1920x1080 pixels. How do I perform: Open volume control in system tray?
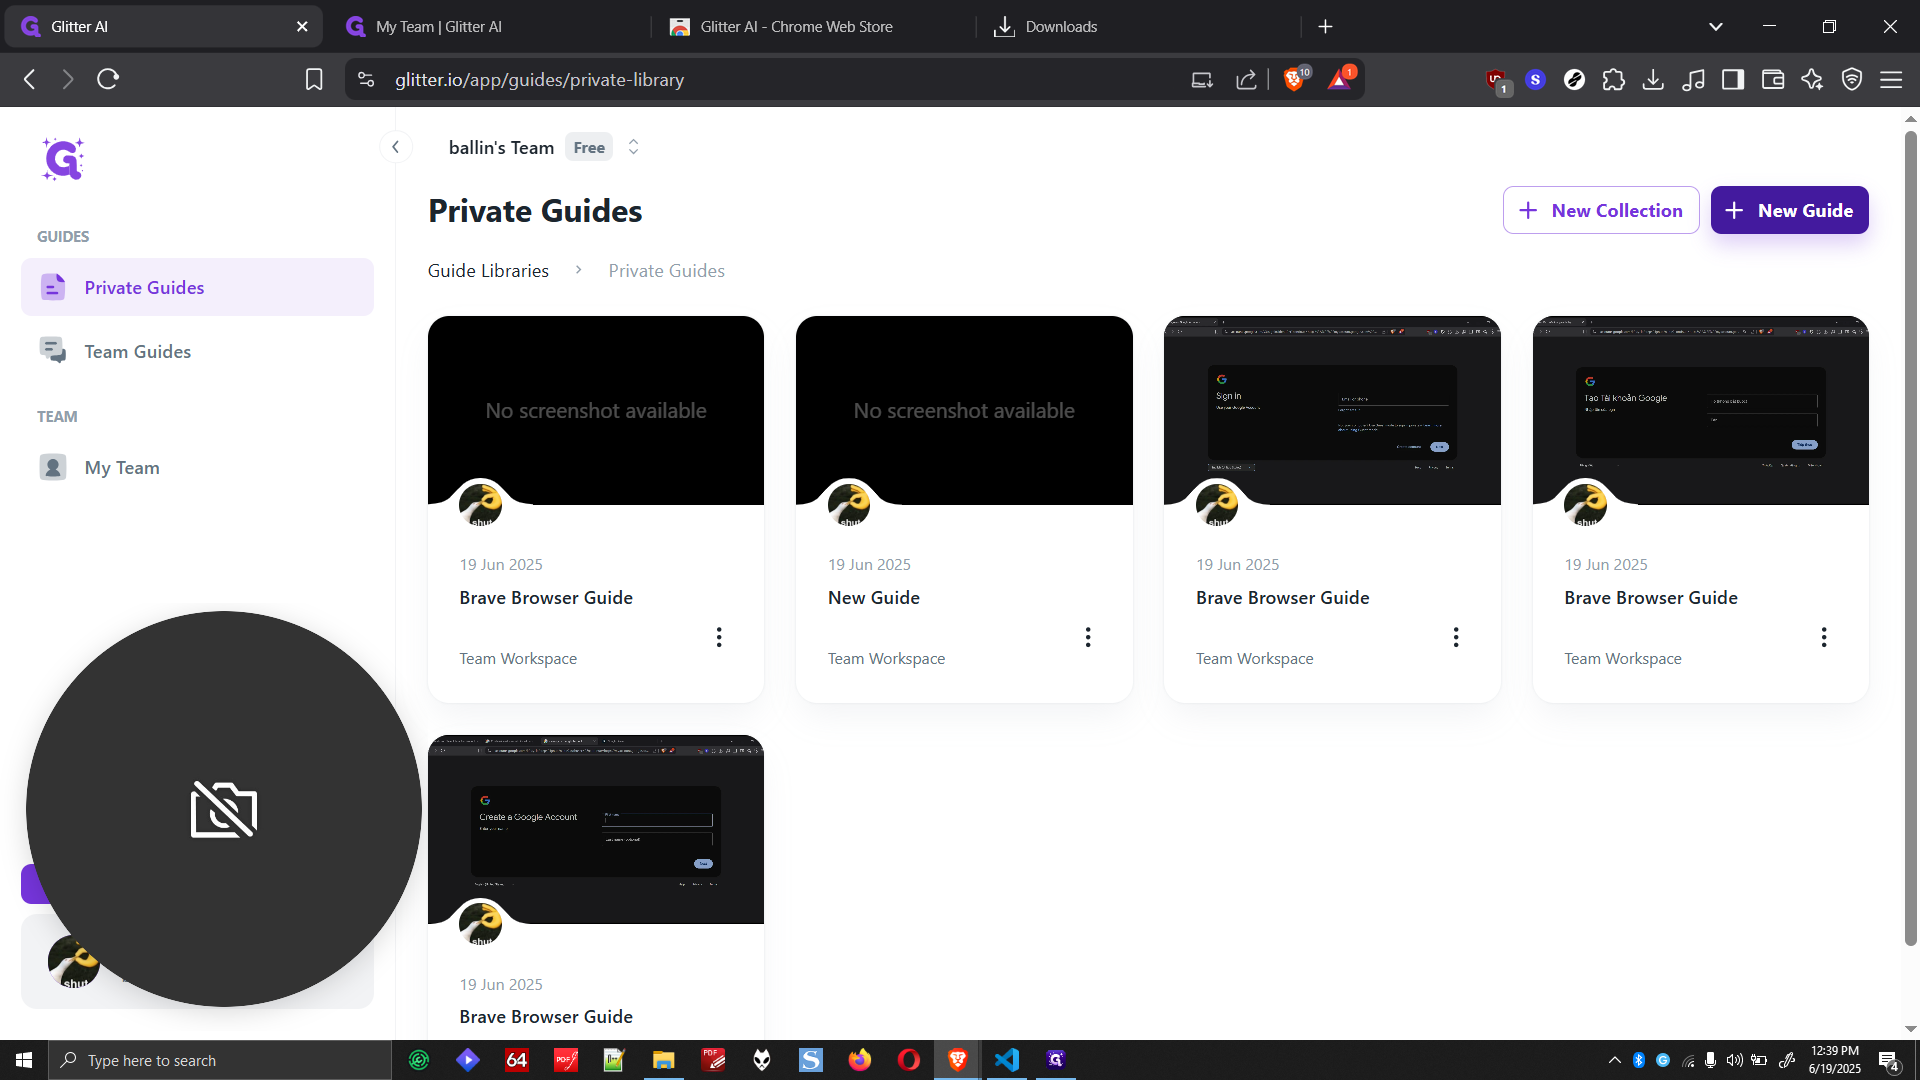pyautogui.click(x=1734, y=1060)
